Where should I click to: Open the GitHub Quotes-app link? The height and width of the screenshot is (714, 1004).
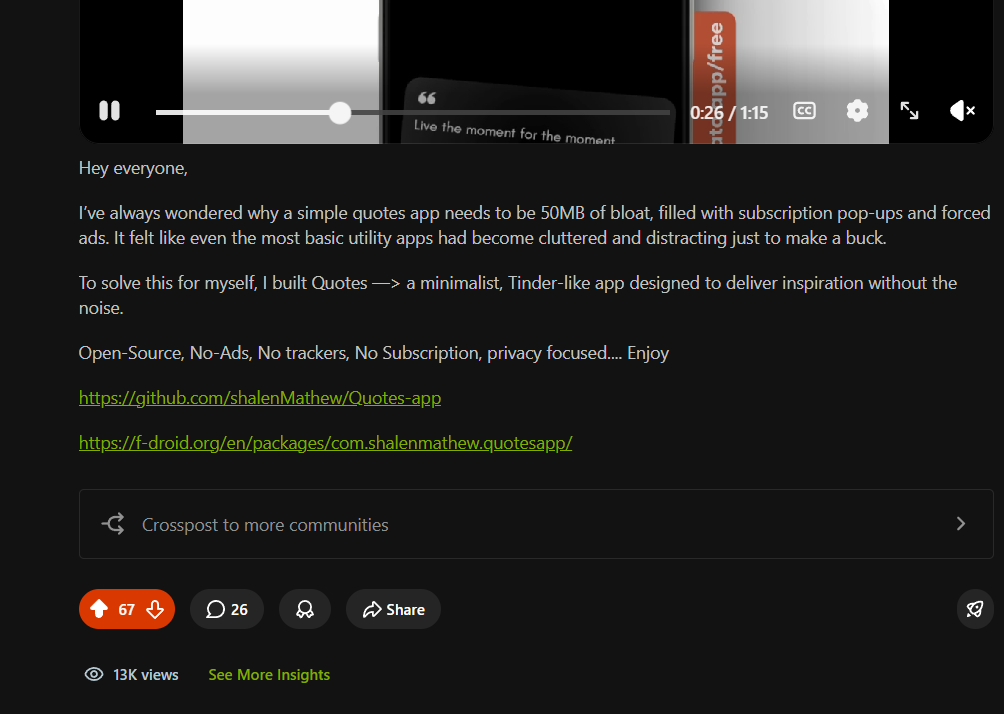tap(260, 398)
